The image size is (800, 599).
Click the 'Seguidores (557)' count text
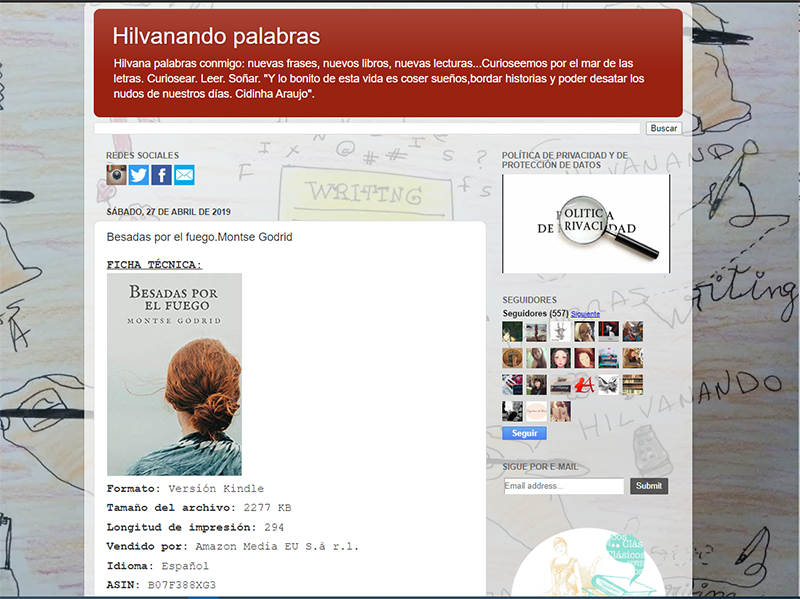535,313
